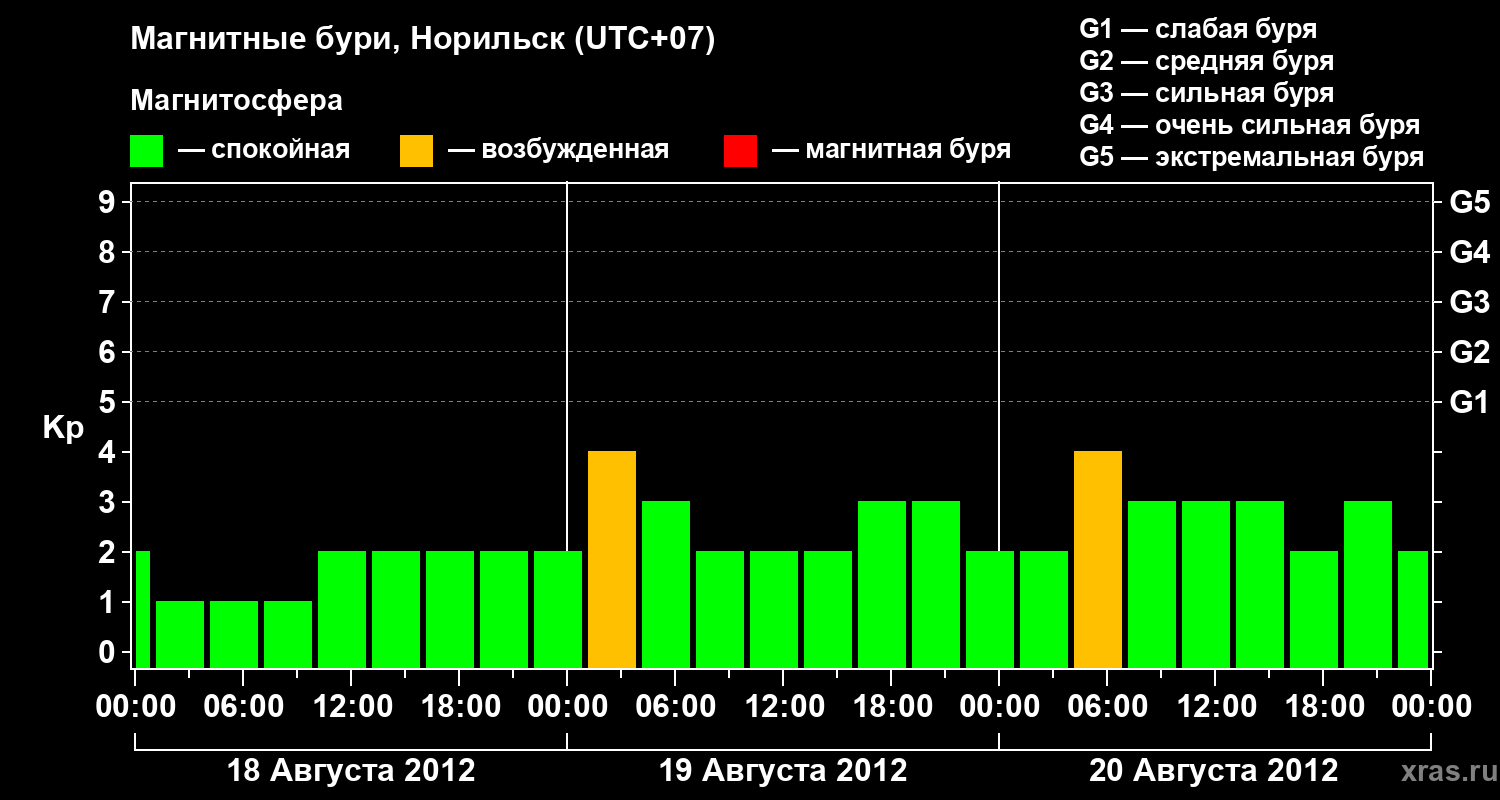Click the right-axis 'G5' label
The image size is (1500, 800).
[x=1470, y=202]
